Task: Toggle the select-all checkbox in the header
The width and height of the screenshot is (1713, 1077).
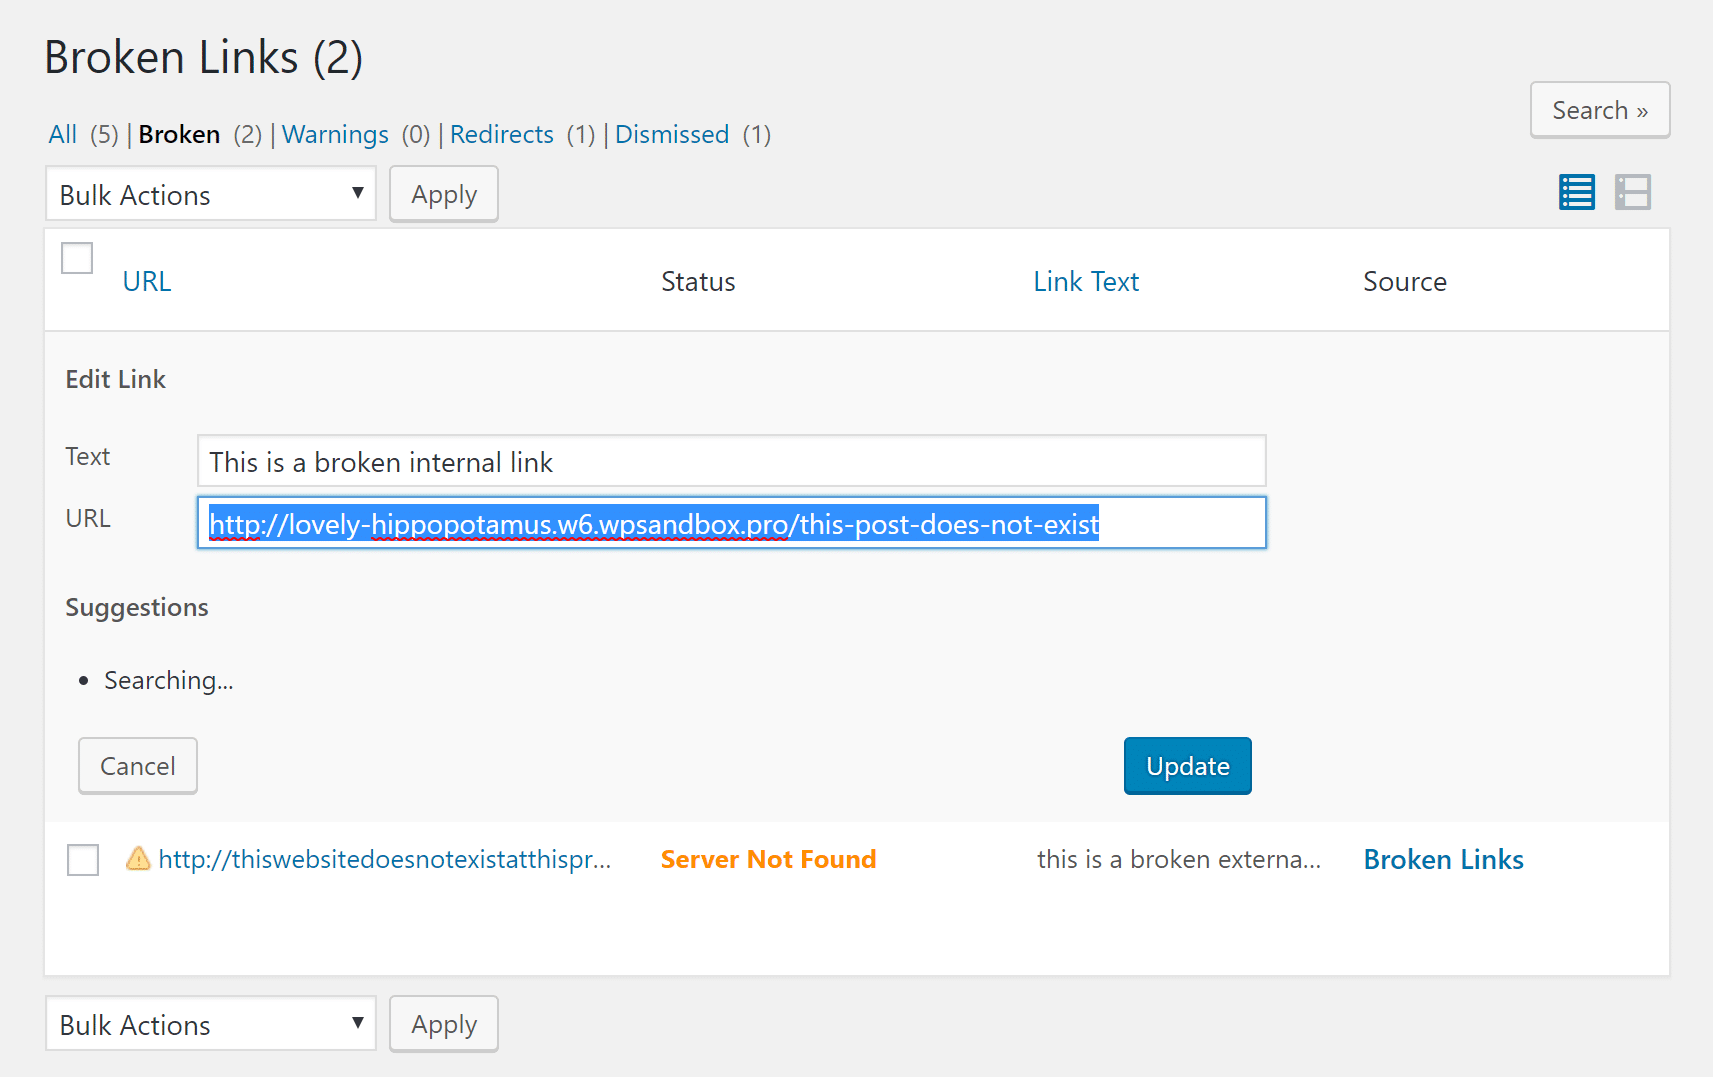Action: (x=76, y=257)
